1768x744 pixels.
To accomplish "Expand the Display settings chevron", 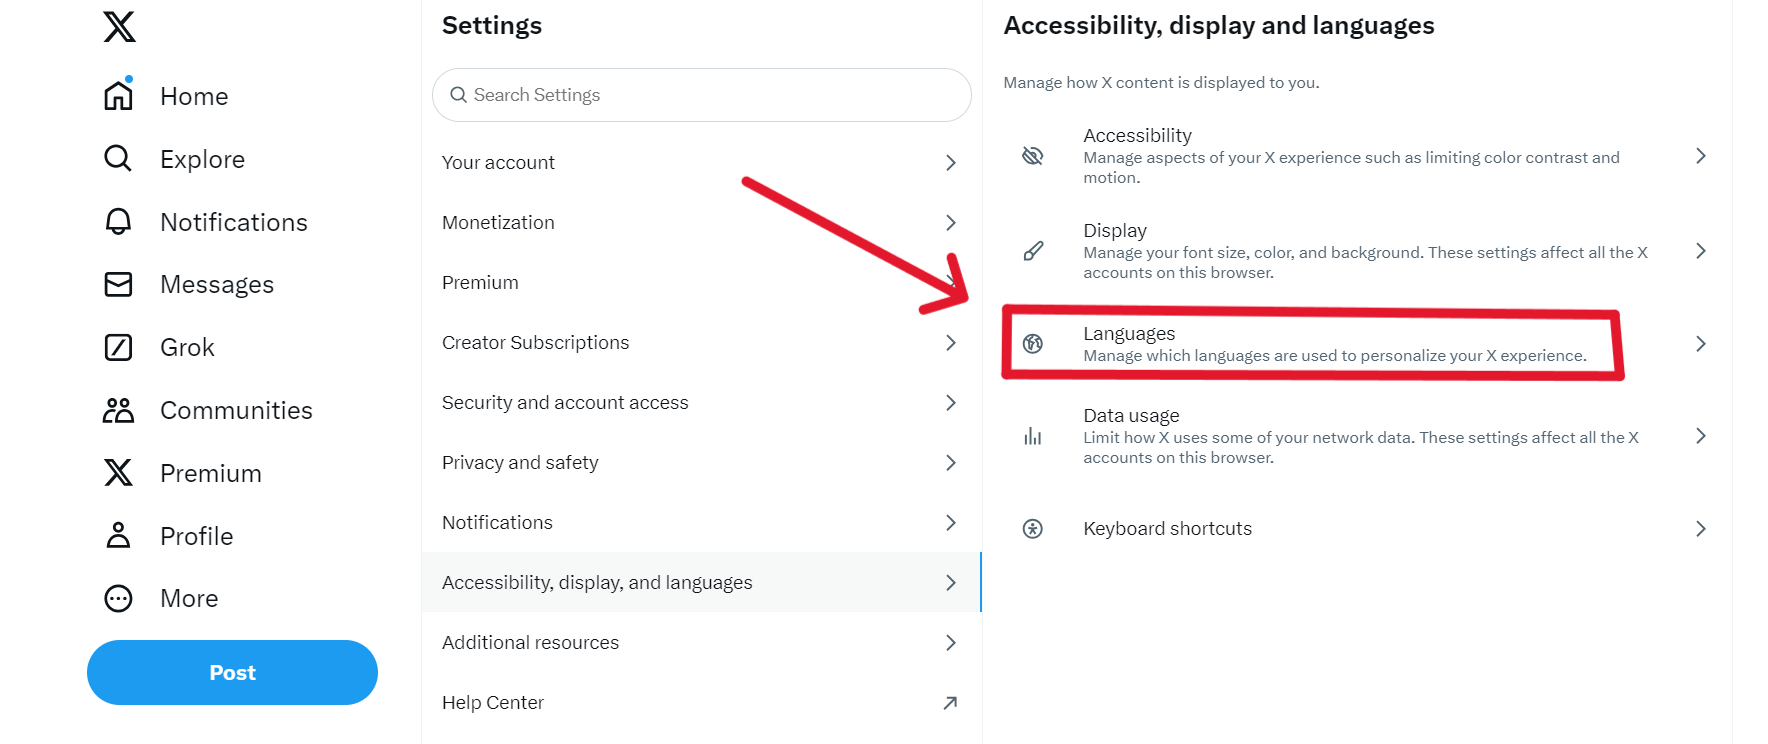I will (1700, 251).
